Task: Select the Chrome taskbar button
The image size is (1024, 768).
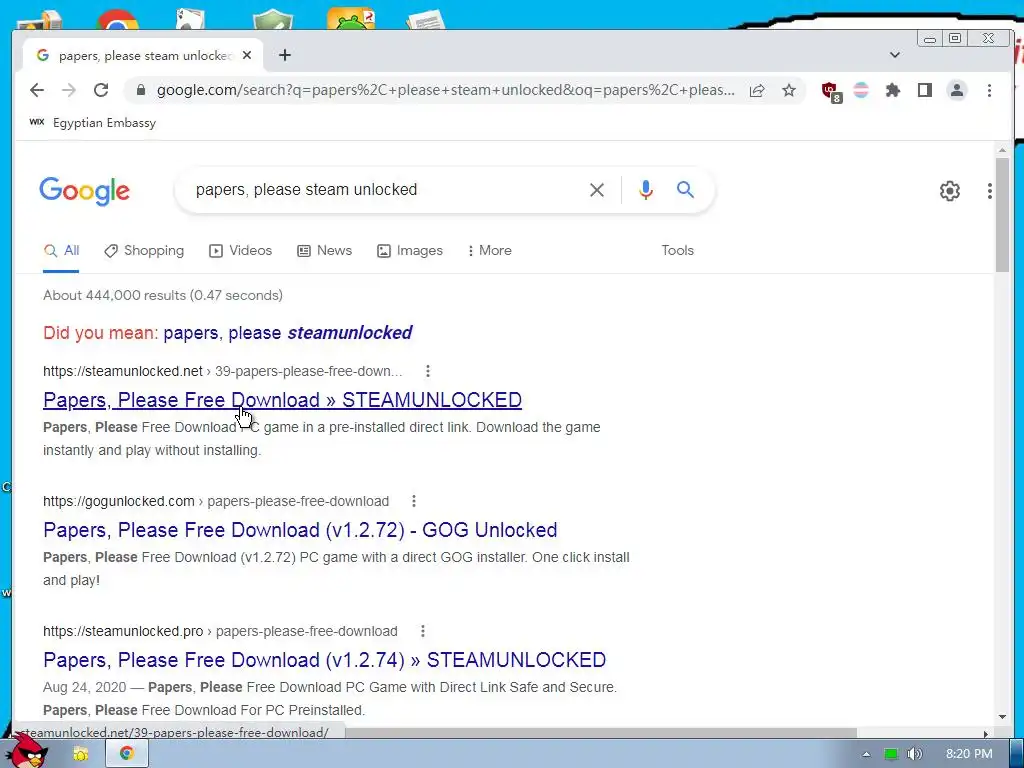Action: tap(127, 754)
